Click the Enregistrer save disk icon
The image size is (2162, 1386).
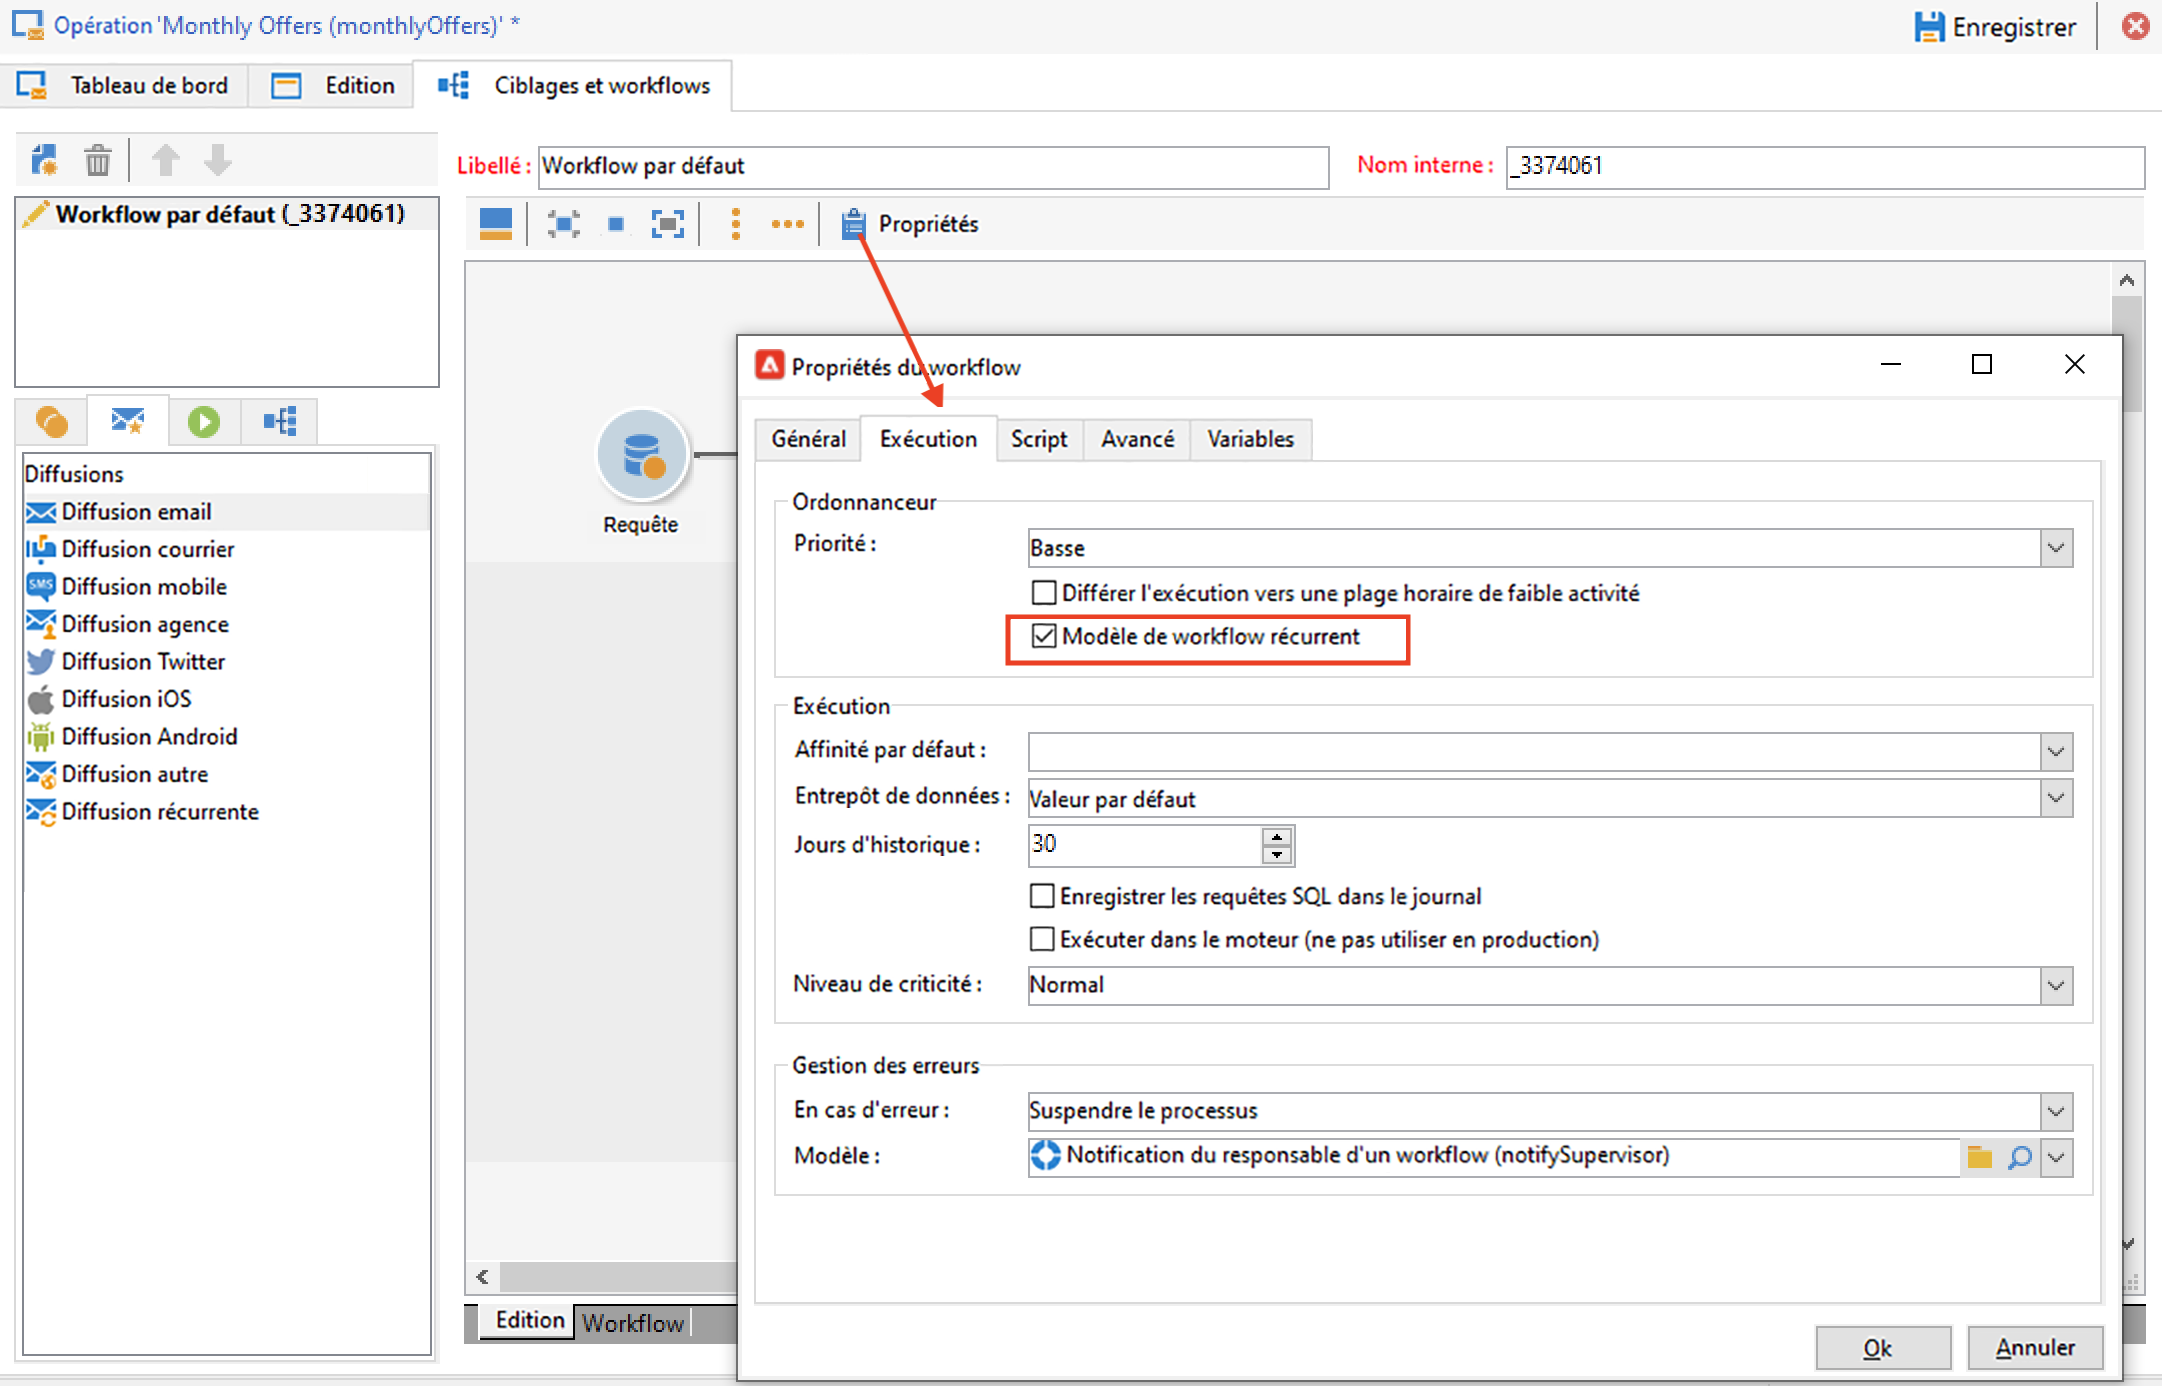(x=1929, y=27)
